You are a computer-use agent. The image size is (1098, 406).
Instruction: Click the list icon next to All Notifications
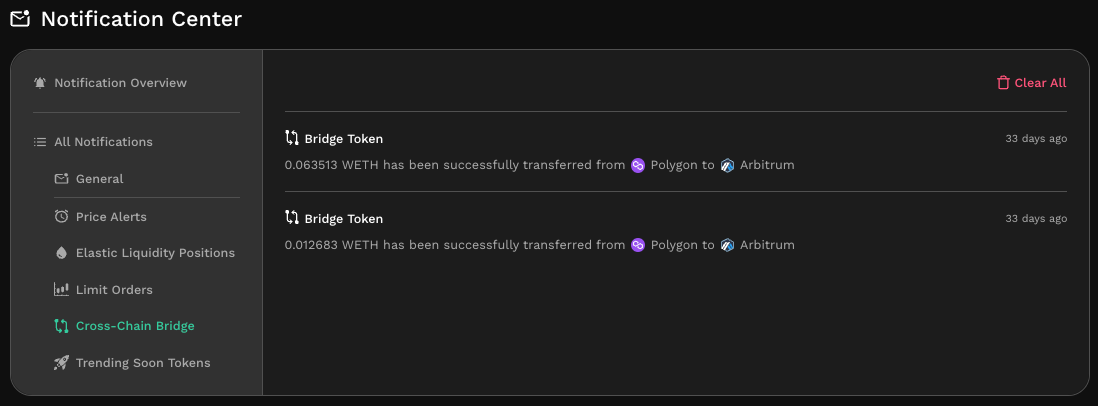click(x=40, y=142)
